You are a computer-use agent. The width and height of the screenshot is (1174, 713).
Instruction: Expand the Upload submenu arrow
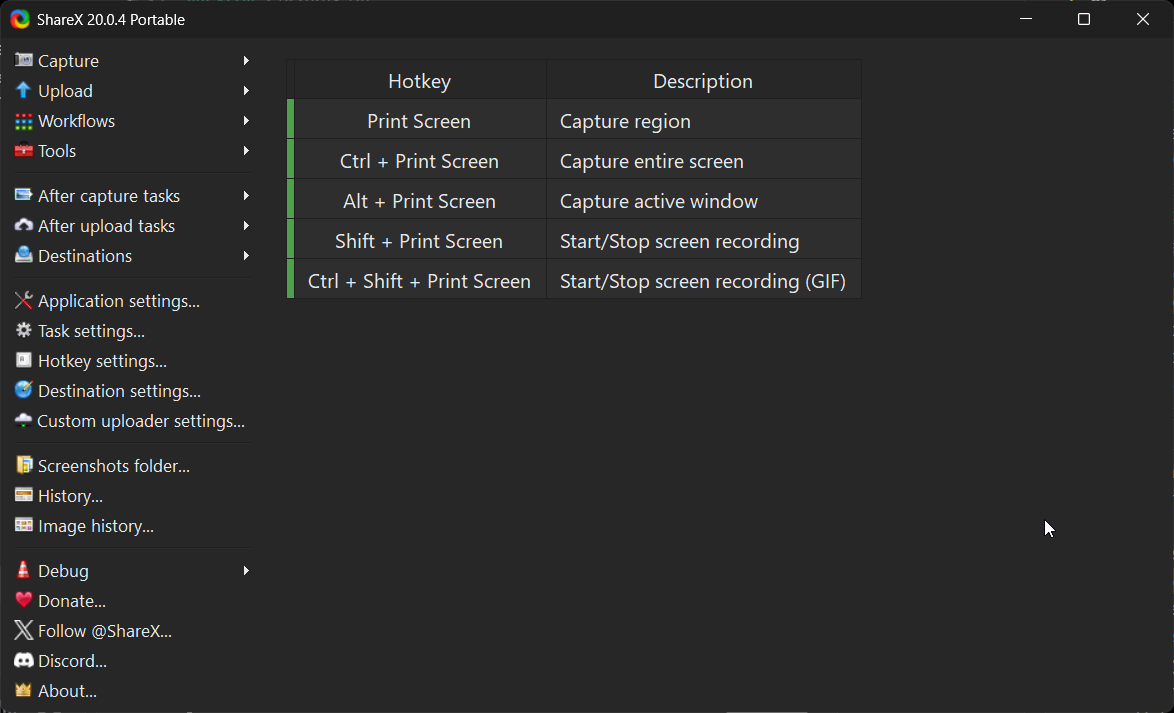point(246,91)
